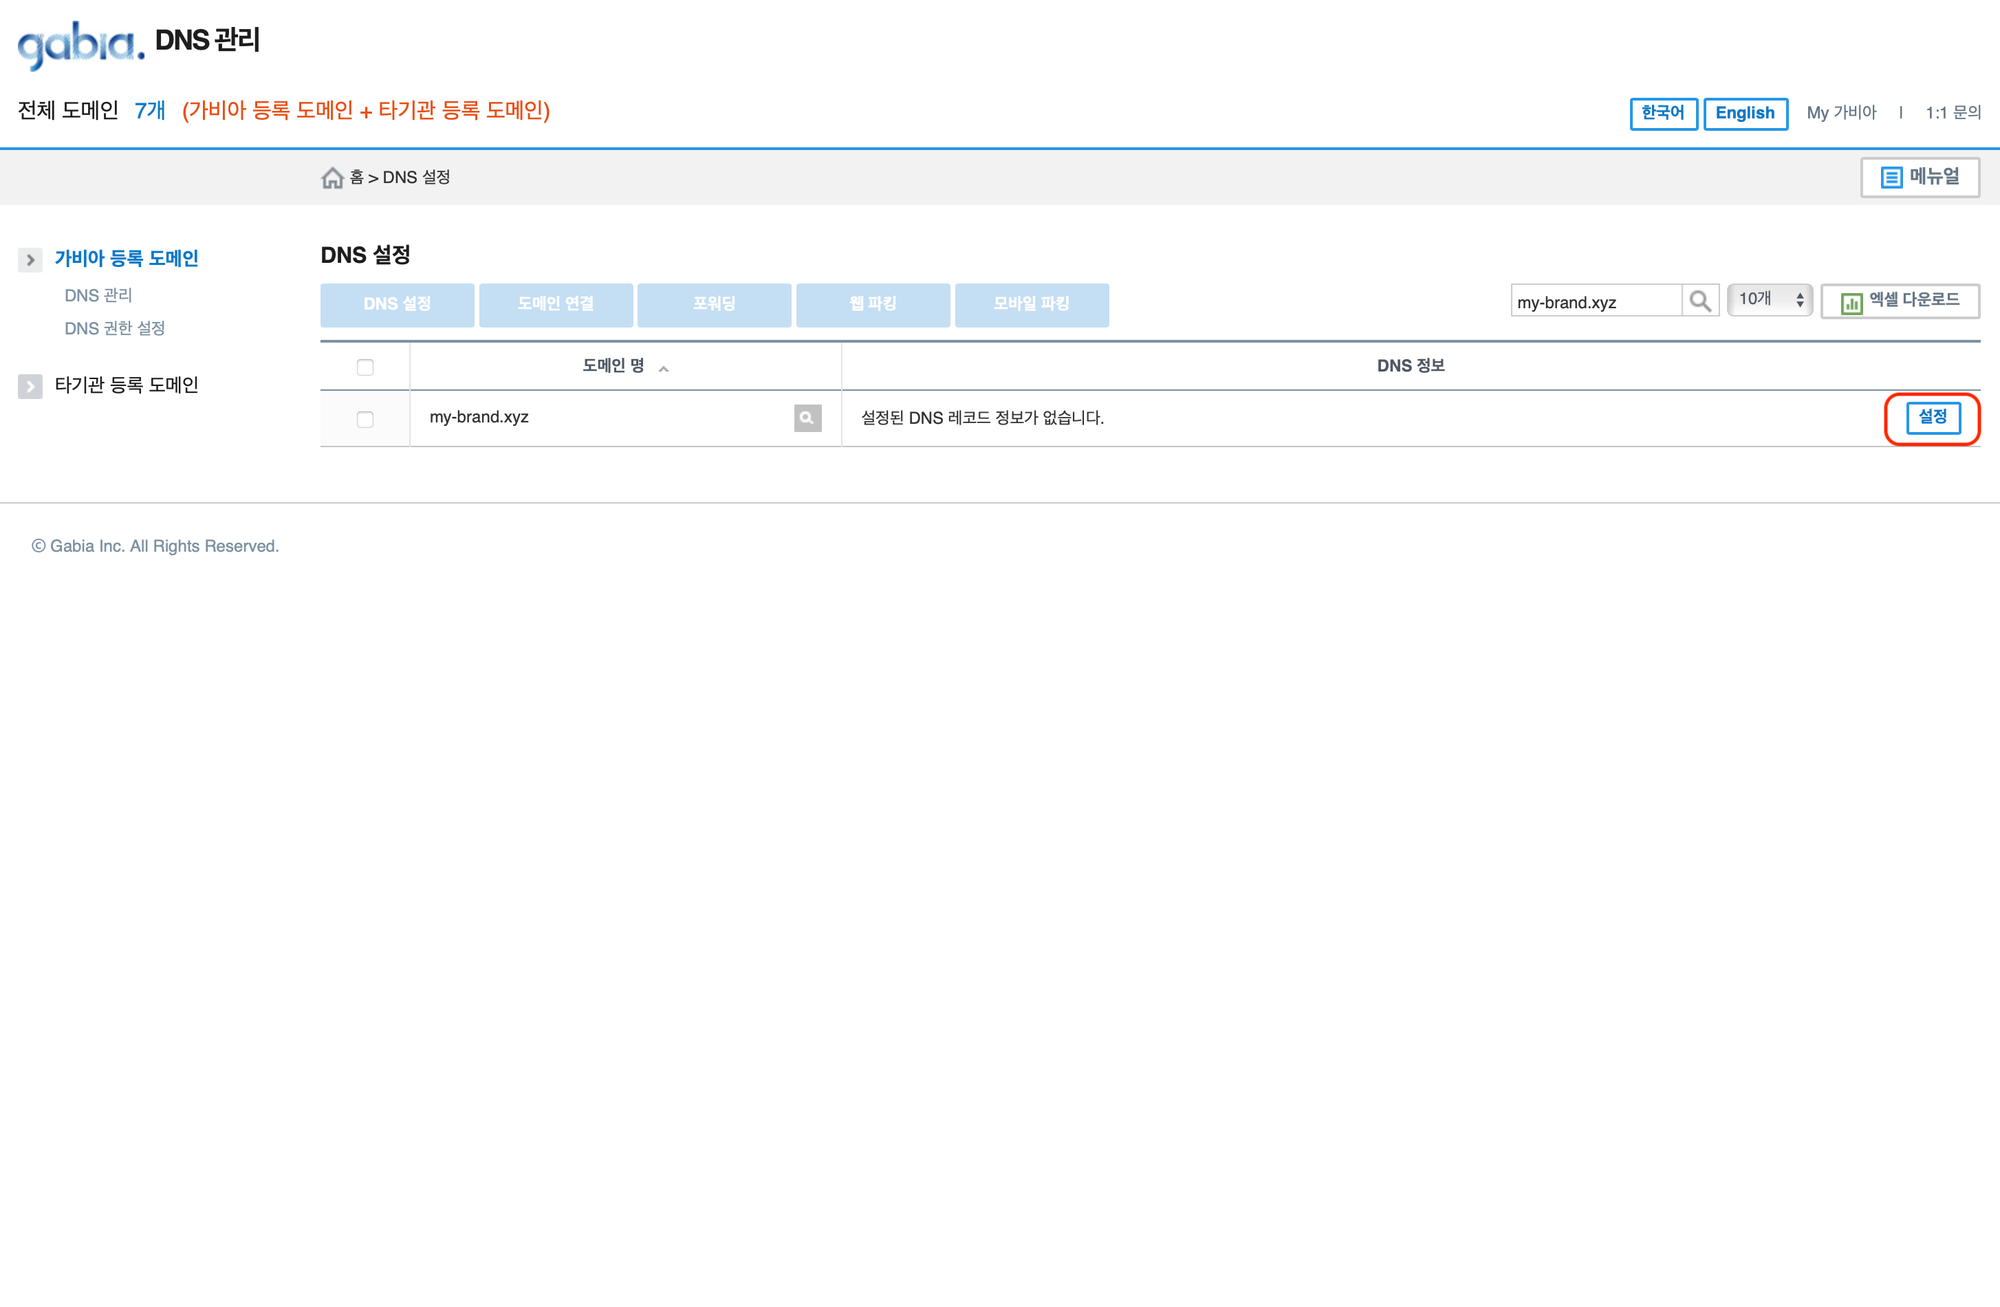Viewport: 2000px width, 1307px height.
Task: Select the 웹 파킹 tab
Action: pos(872,304)
